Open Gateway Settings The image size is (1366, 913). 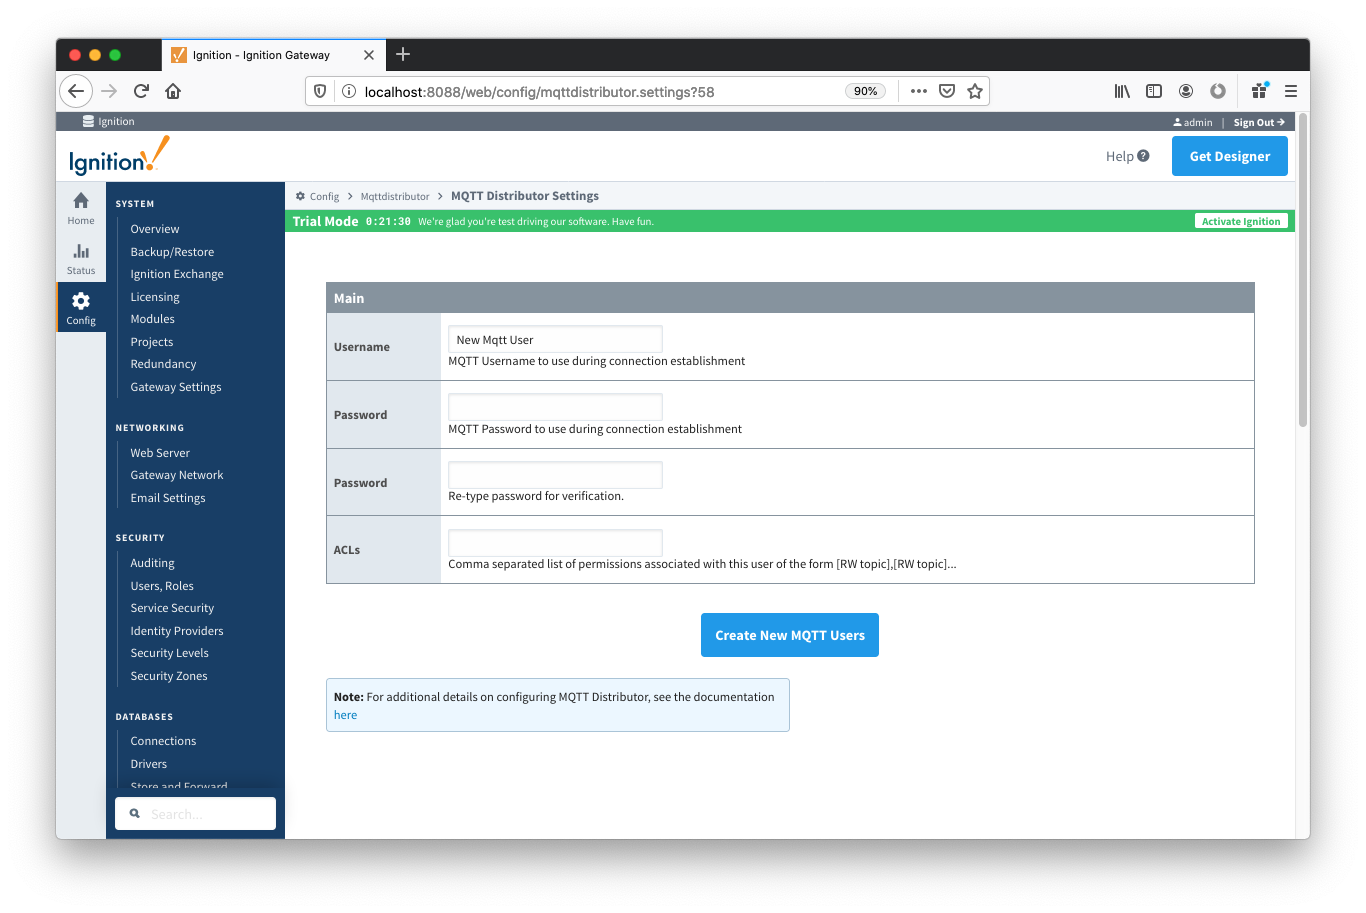click(x=176, y=387)
